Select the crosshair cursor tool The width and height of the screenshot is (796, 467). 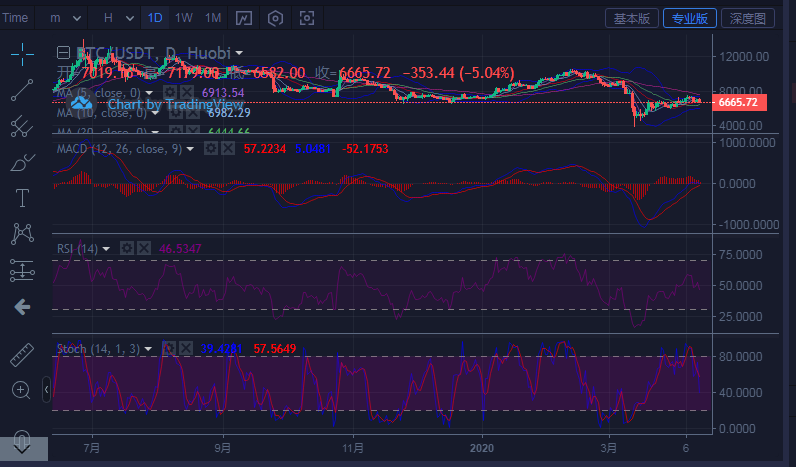22,54
